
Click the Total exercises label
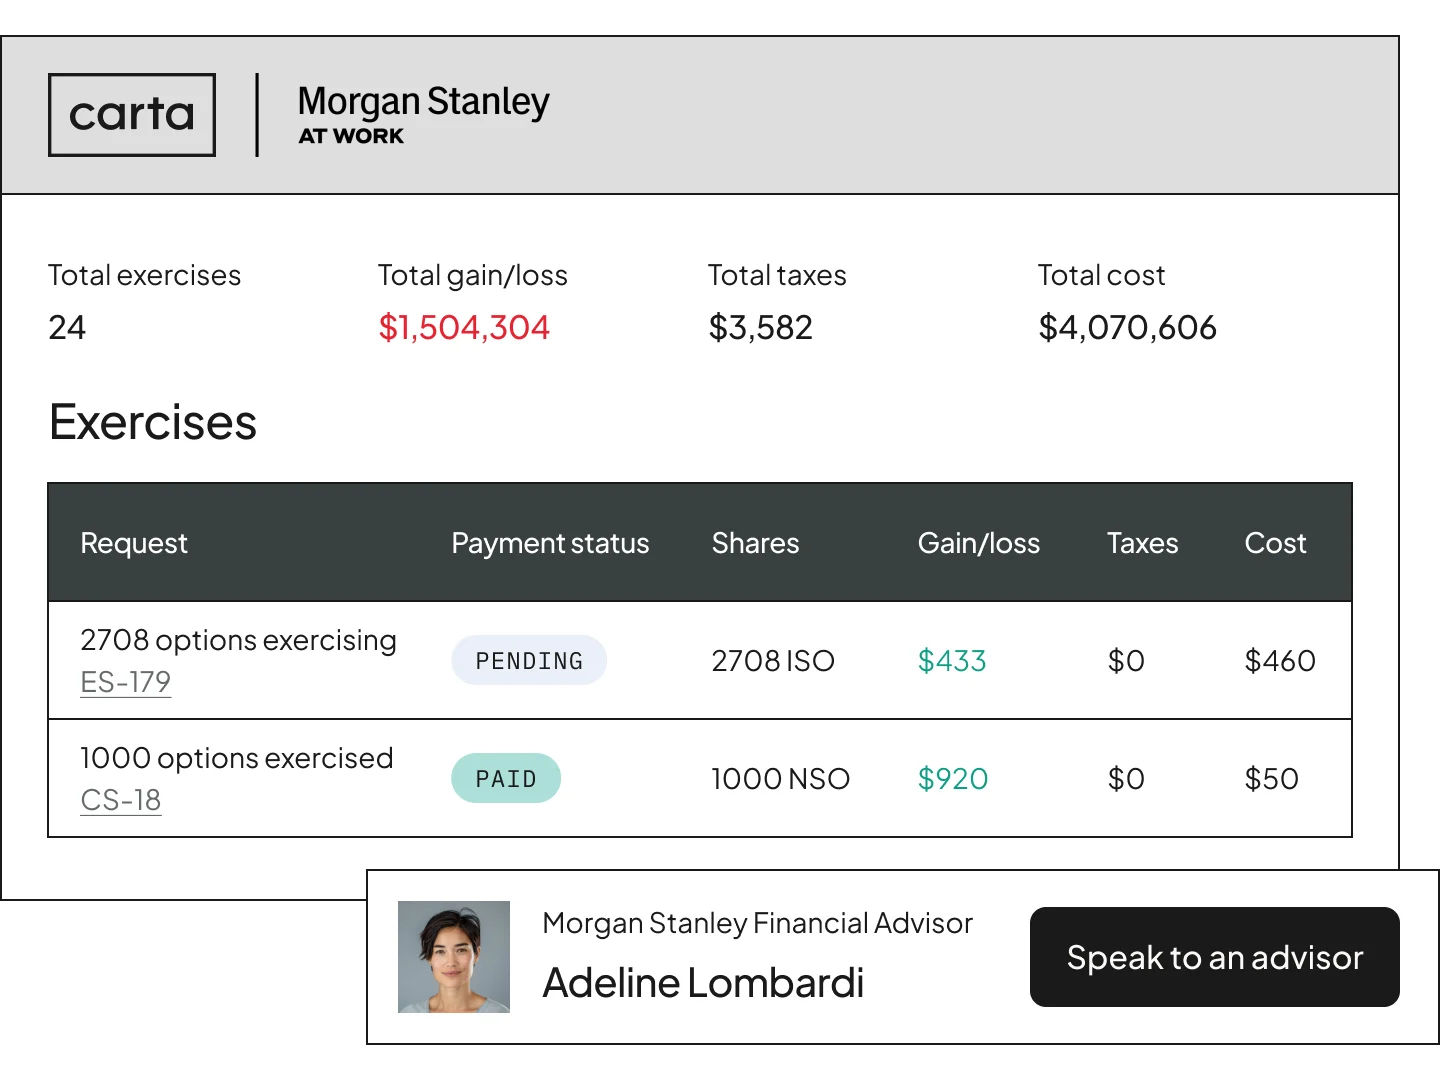click(x=145, y=275)
